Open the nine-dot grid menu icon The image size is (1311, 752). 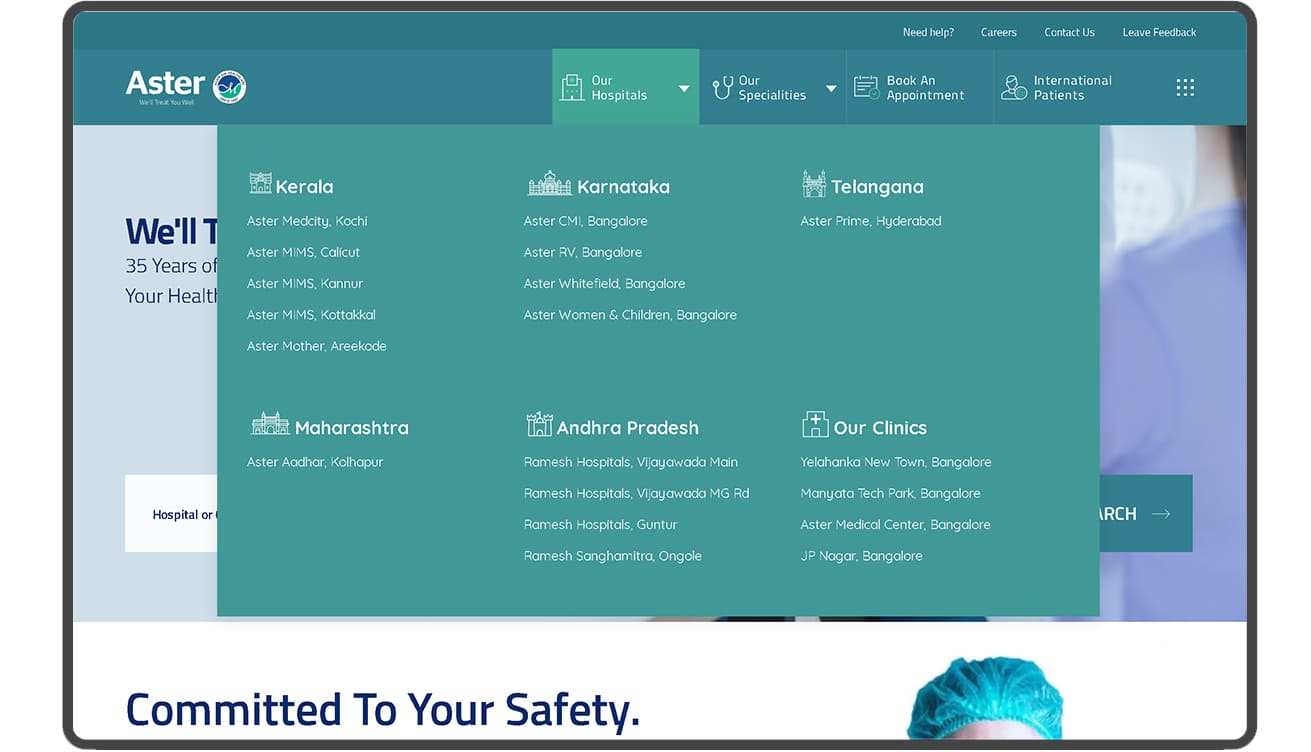click(x=1185, y=87)
